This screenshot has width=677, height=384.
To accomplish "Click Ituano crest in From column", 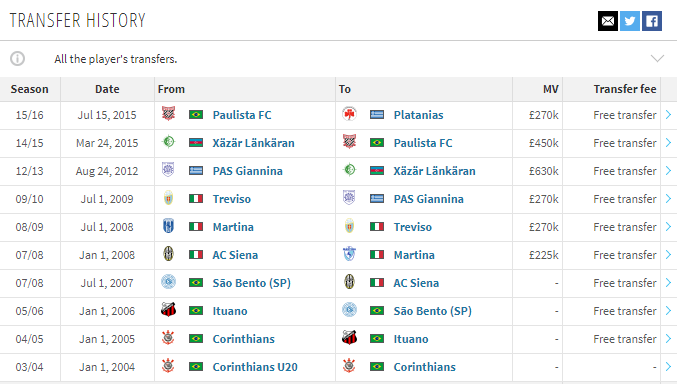I will point(168,310).
